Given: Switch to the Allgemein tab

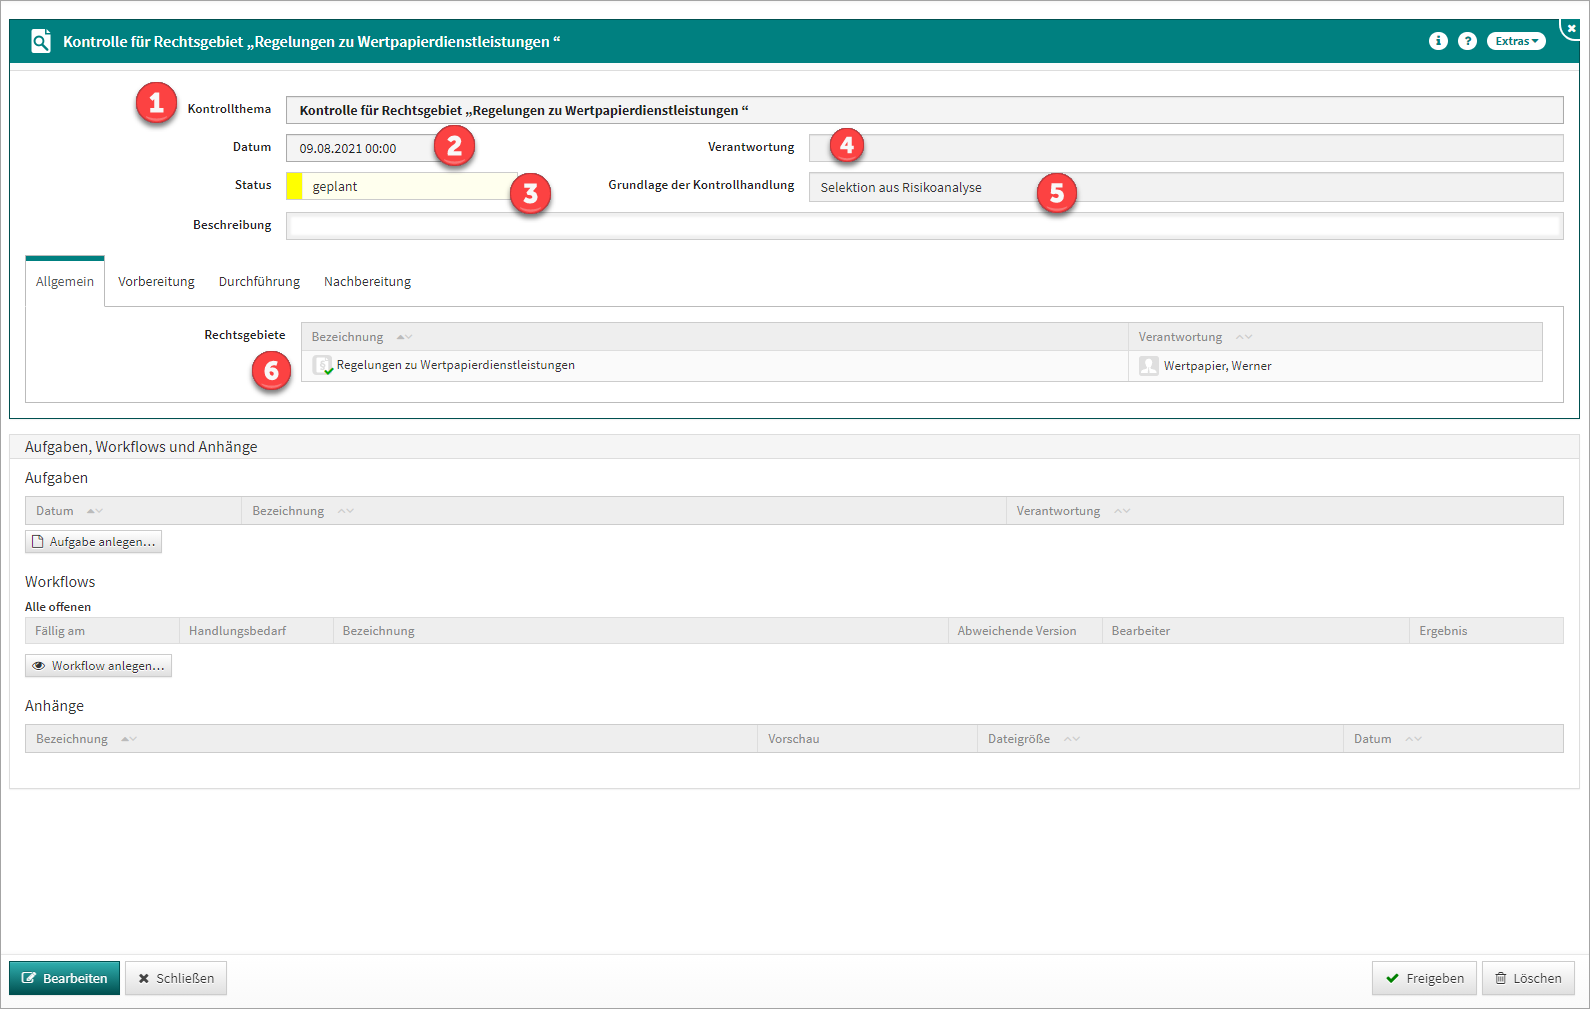Looking at the screenshot, I should 65,282.
